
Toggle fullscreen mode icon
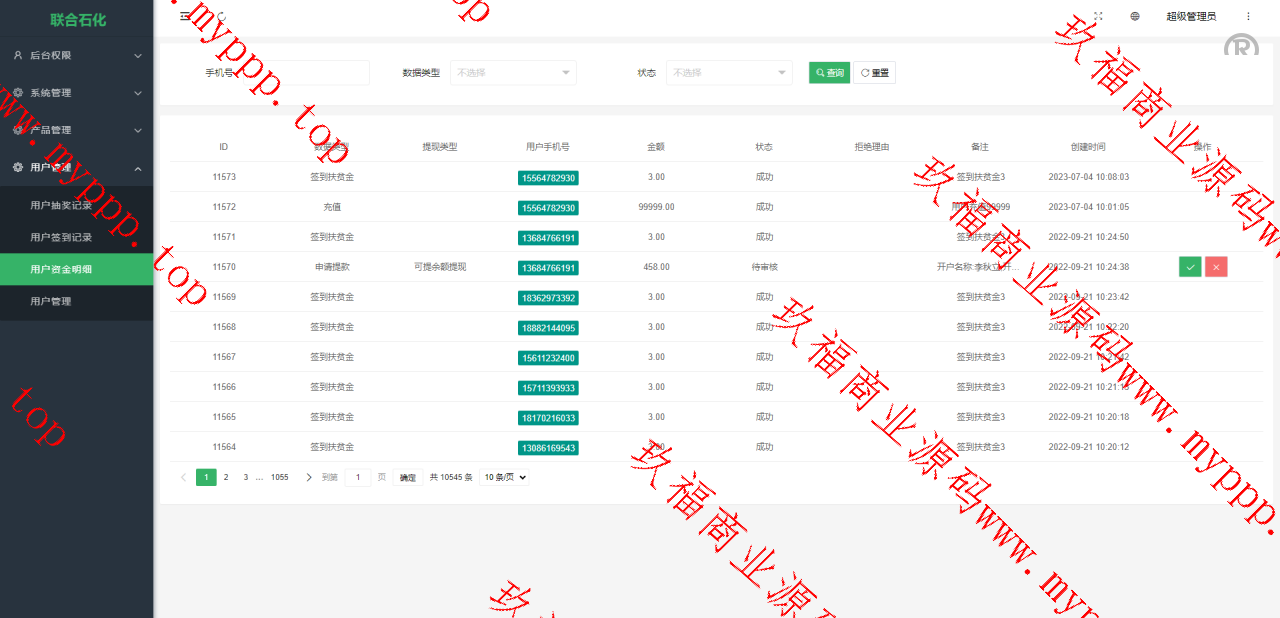coord(1098,16)
